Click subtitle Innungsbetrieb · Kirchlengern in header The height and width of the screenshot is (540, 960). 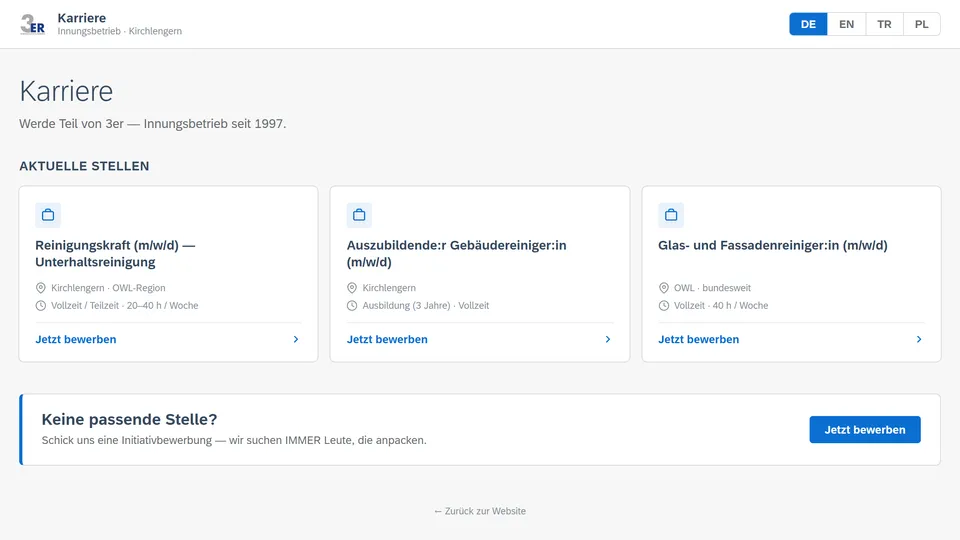(119, 31)
